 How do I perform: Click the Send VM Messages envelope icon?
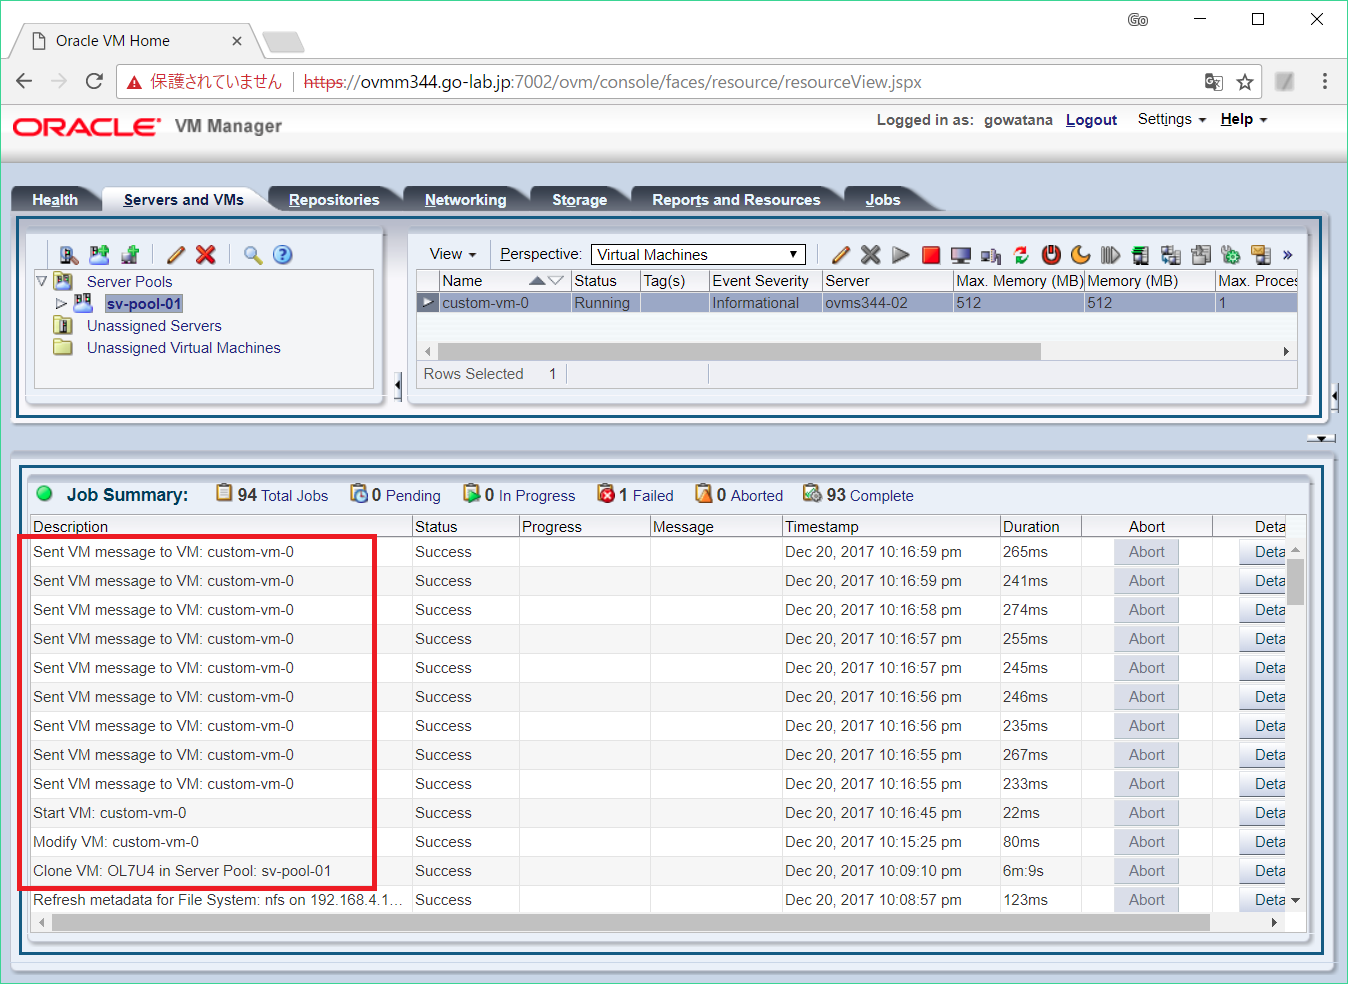point(1261,255)
